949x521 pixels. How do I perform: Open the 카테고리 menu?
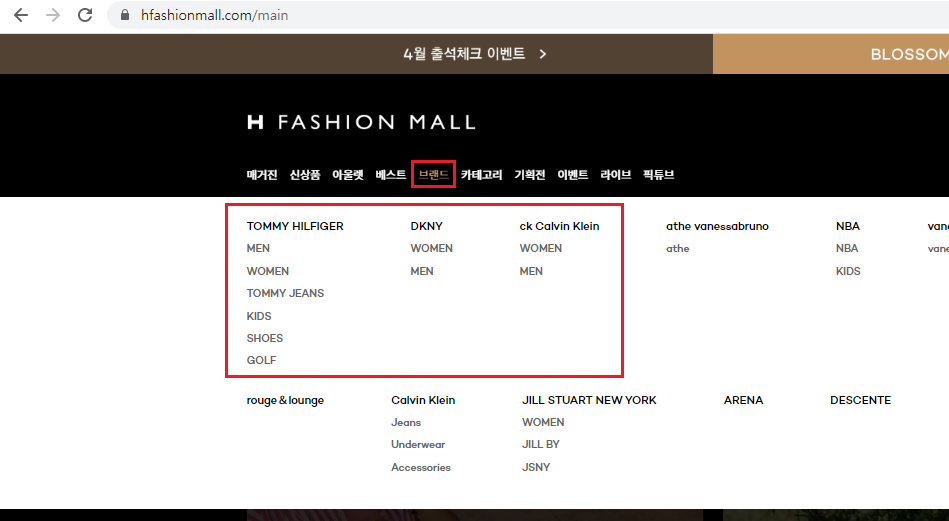[x=482, y=175]
